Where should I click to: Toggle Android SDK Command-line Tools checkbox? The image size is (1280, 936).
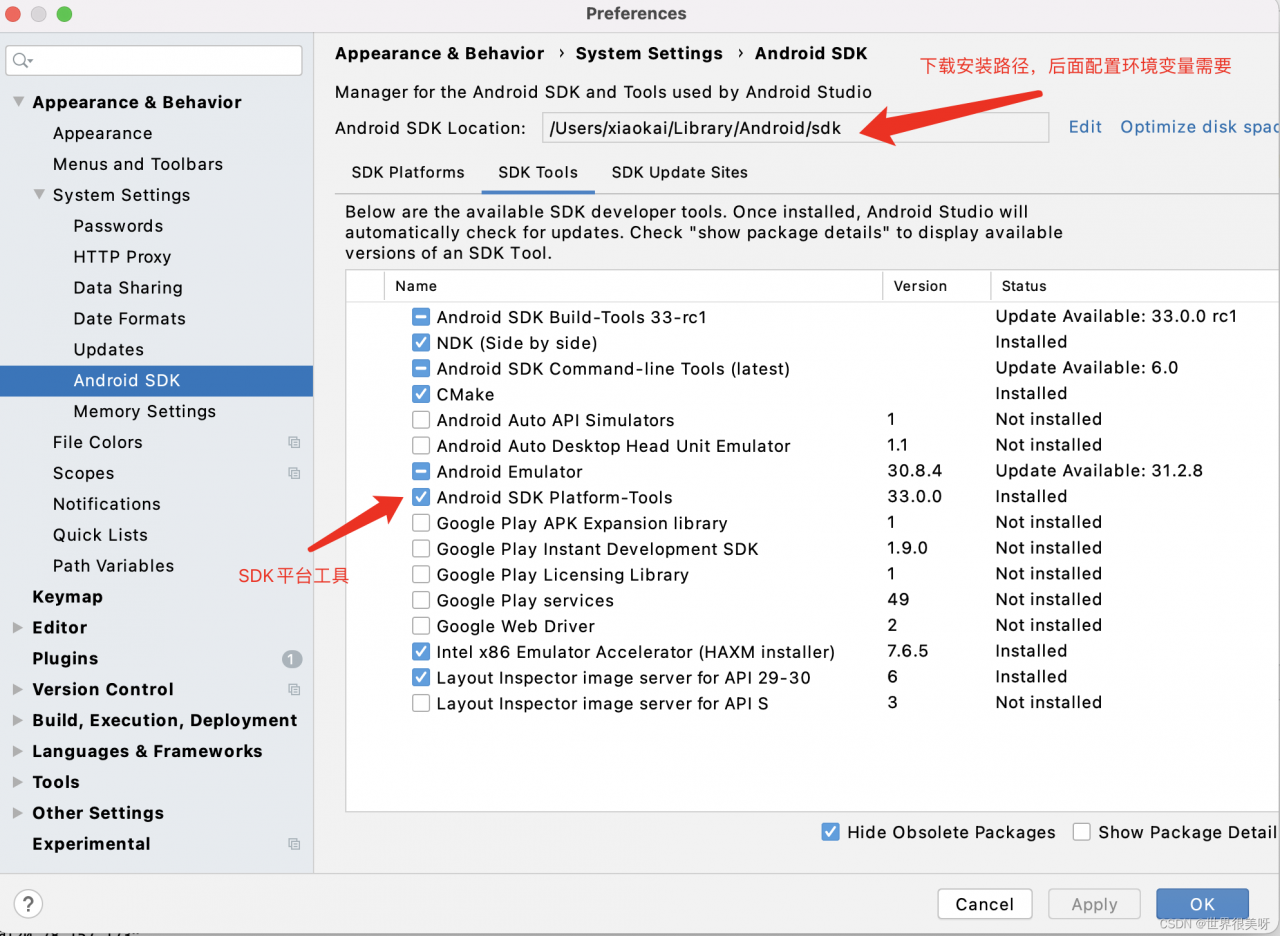421,369
